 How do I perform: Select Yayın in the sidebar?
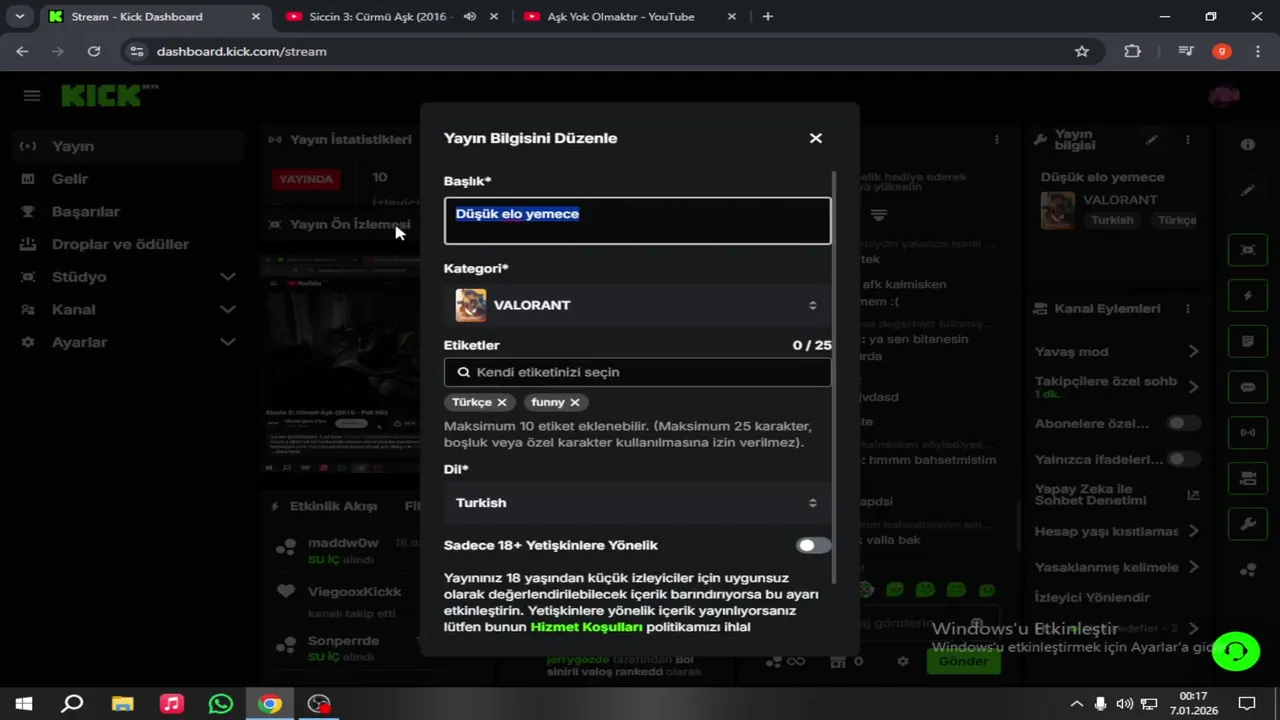tap(130, 146)
